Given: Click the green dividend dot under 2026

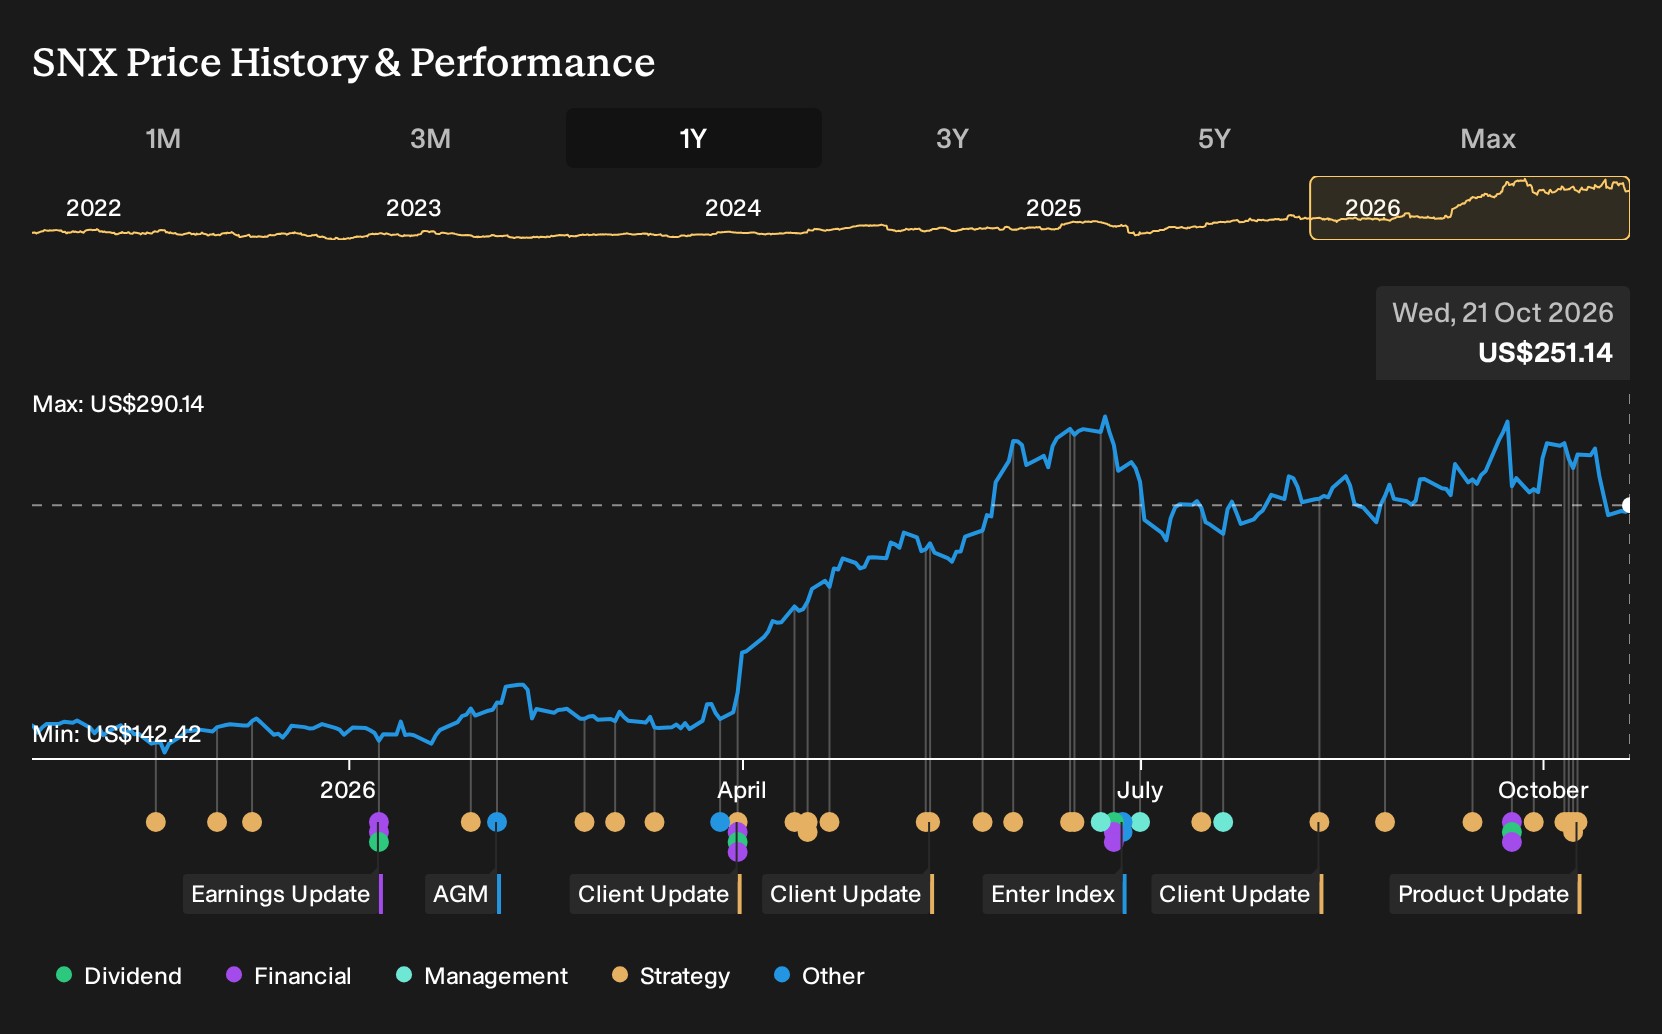Looking at the screenshot, I should coord(378,842).
